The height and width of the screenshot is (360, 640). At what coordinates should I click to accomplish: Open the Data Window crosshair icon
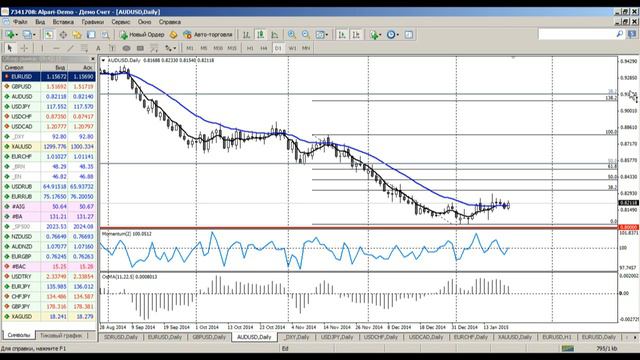tap(63, 35)
